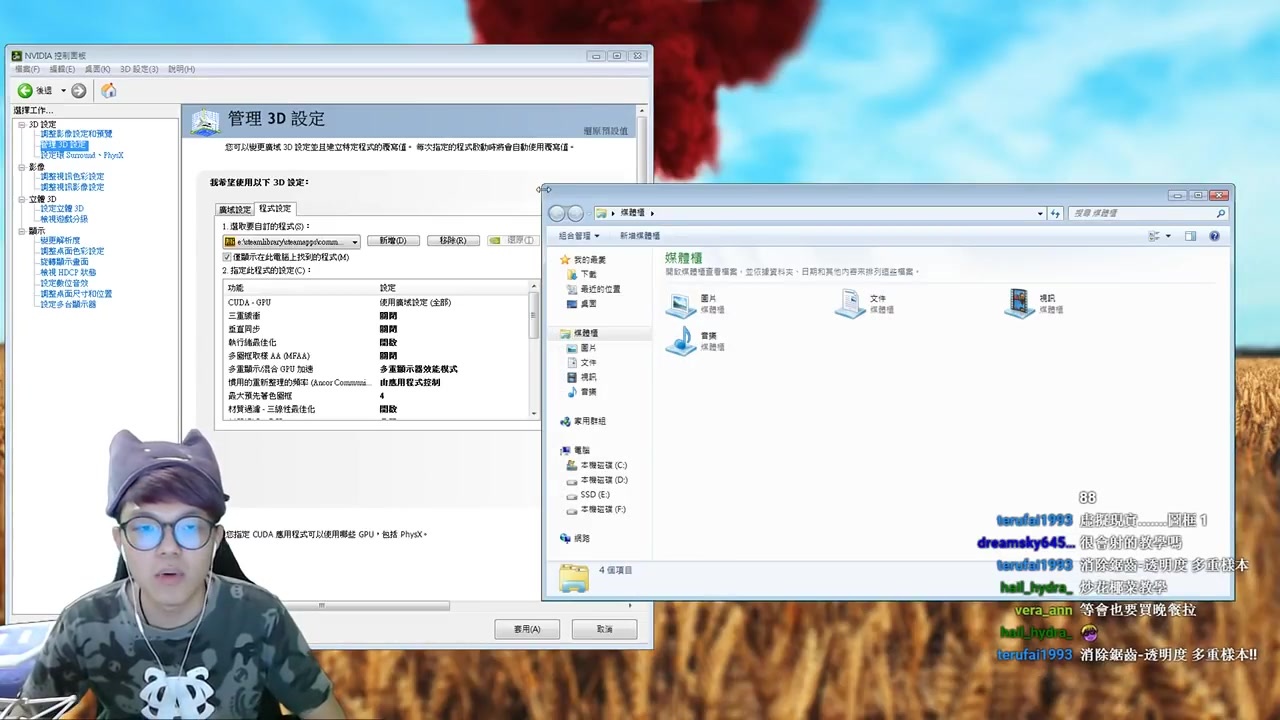Select CUDA - GPU setting row
This screenshot has width=1280, height=720.
tap(376, 302)
